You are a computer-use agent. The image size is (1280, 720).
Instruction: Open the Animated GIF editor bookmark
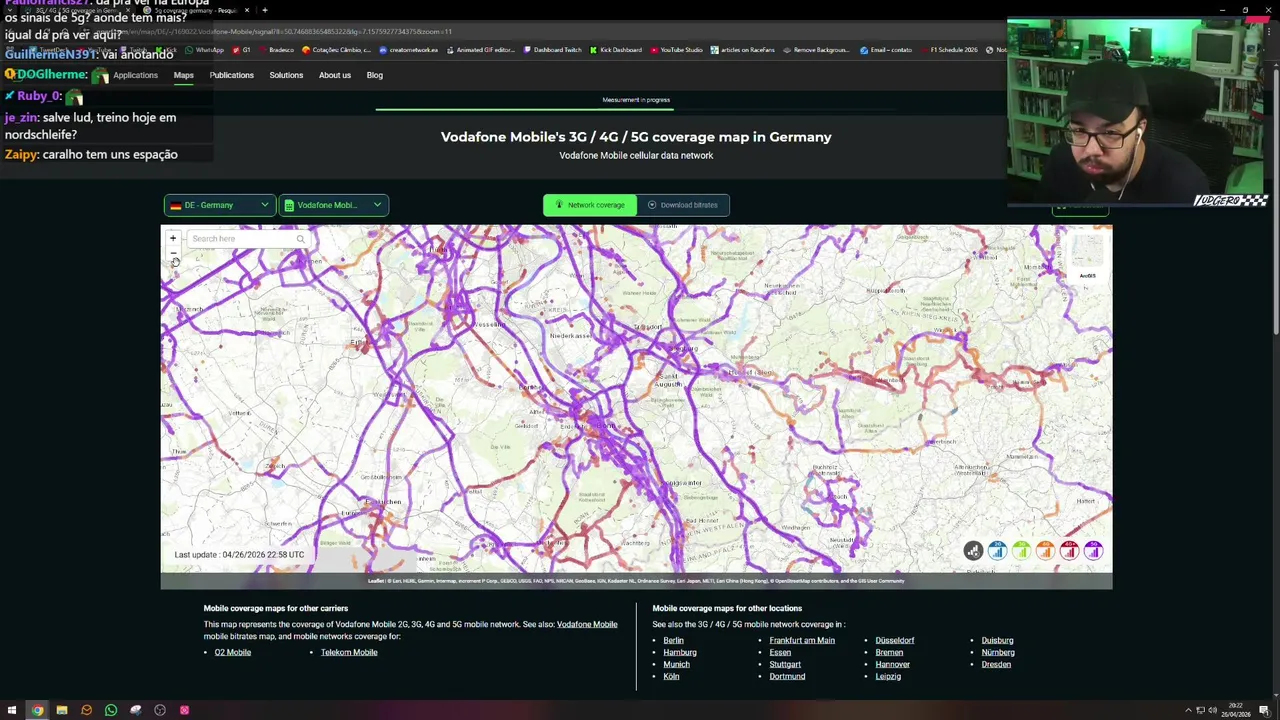click(x=480, y=50)
